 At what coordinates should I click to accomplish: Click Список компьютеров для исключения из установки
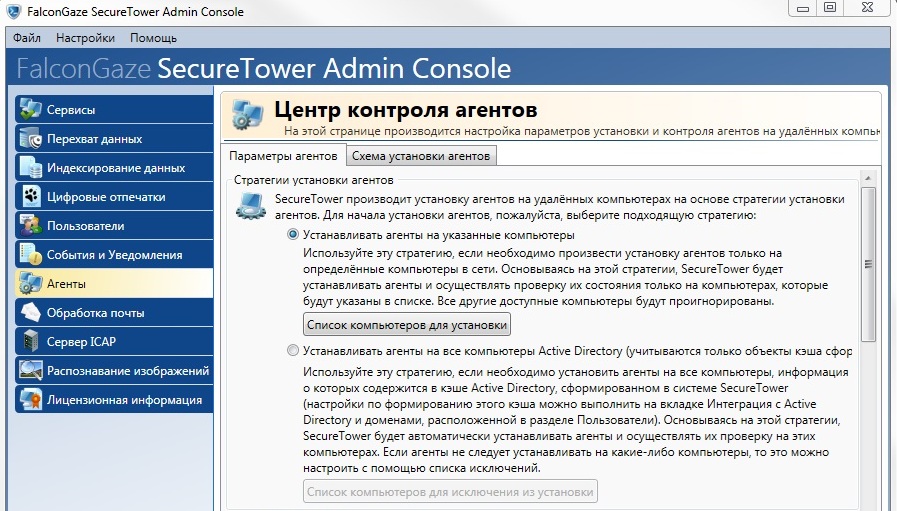[x=450, y=492]
